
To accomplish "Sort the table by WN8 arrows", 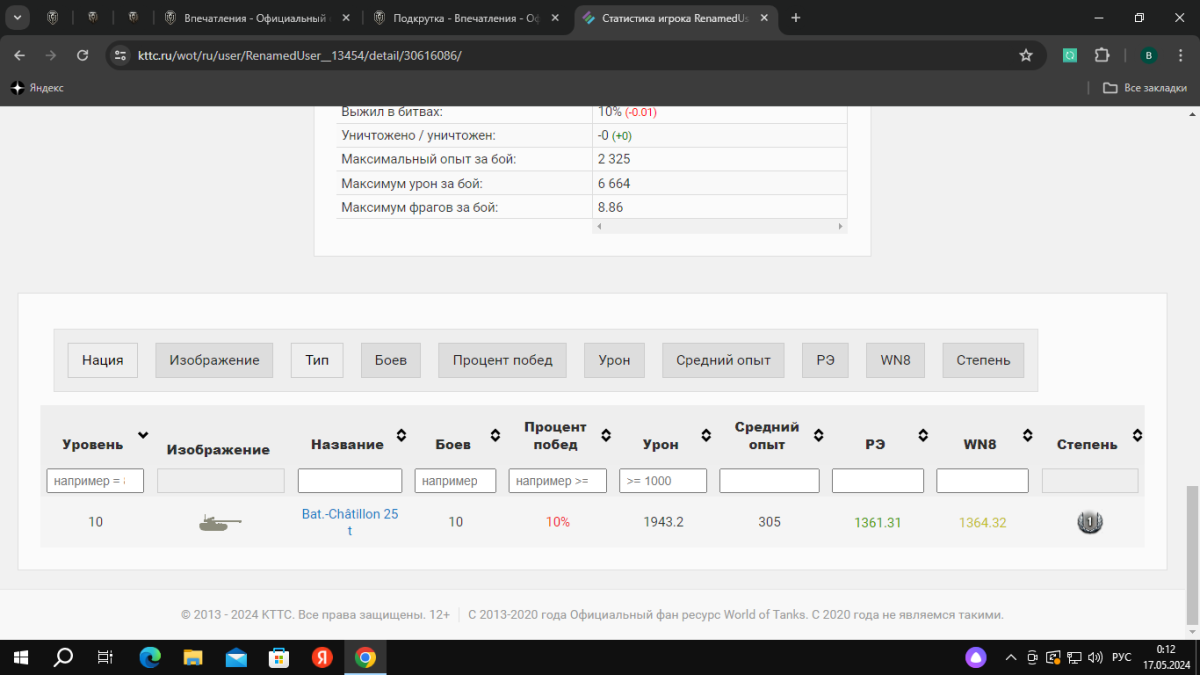I will coord(1029,436).
